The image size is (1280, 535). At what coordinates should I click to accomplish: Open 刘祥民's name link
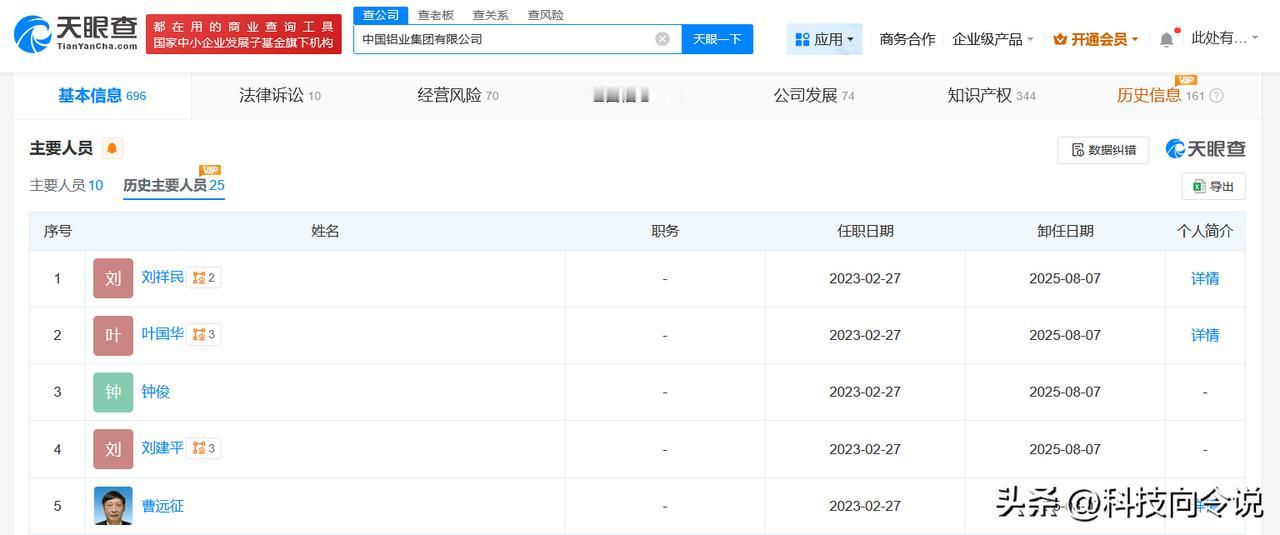(162, 277)
